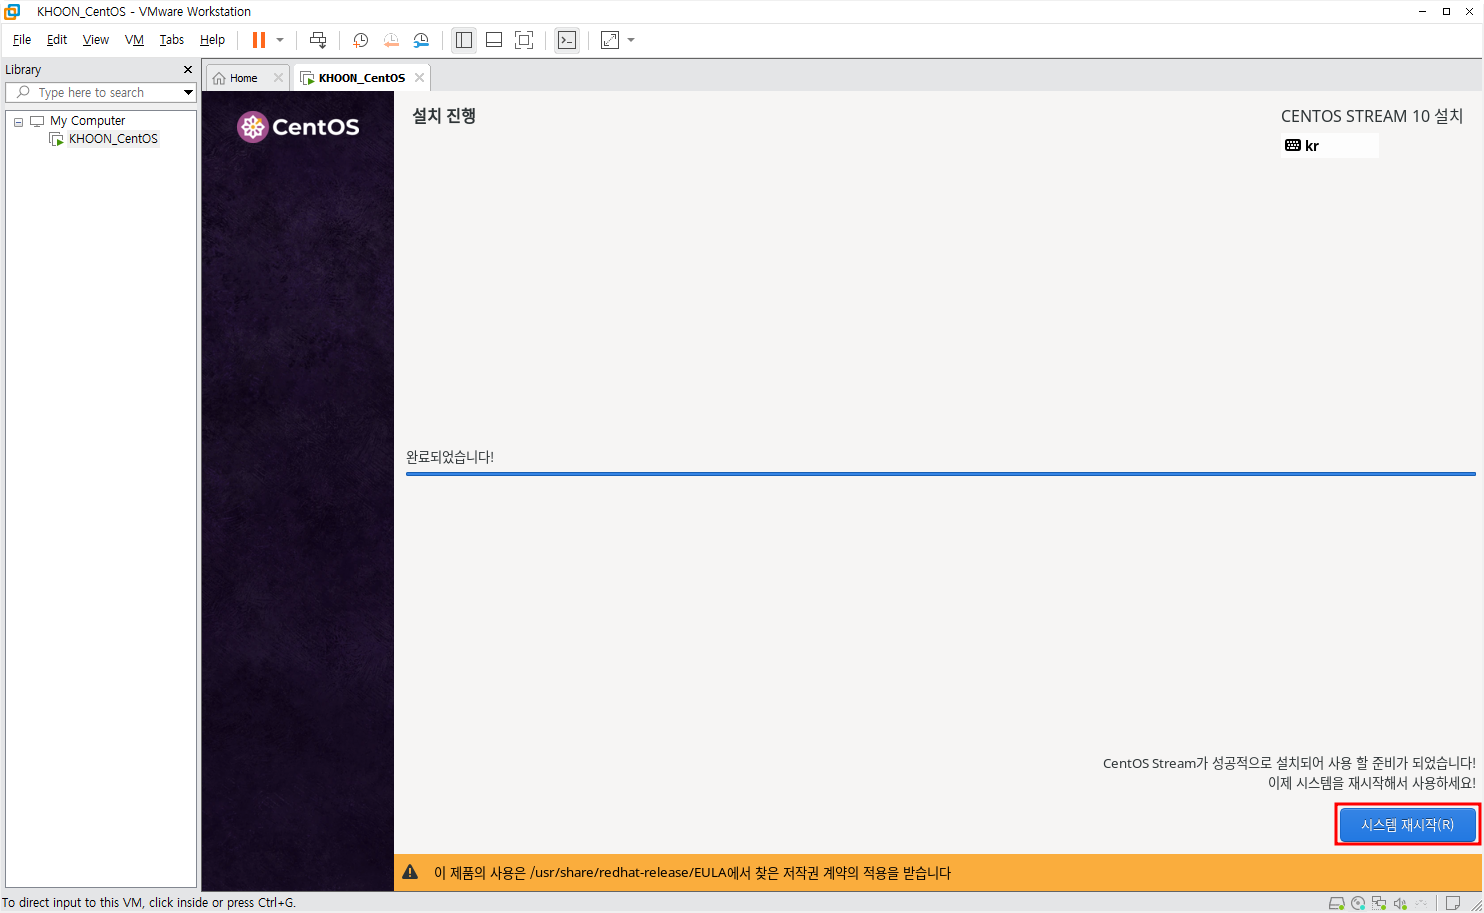The image size is (1484, 913).
Task: Open the Help menu
Action: click(212, 40)
